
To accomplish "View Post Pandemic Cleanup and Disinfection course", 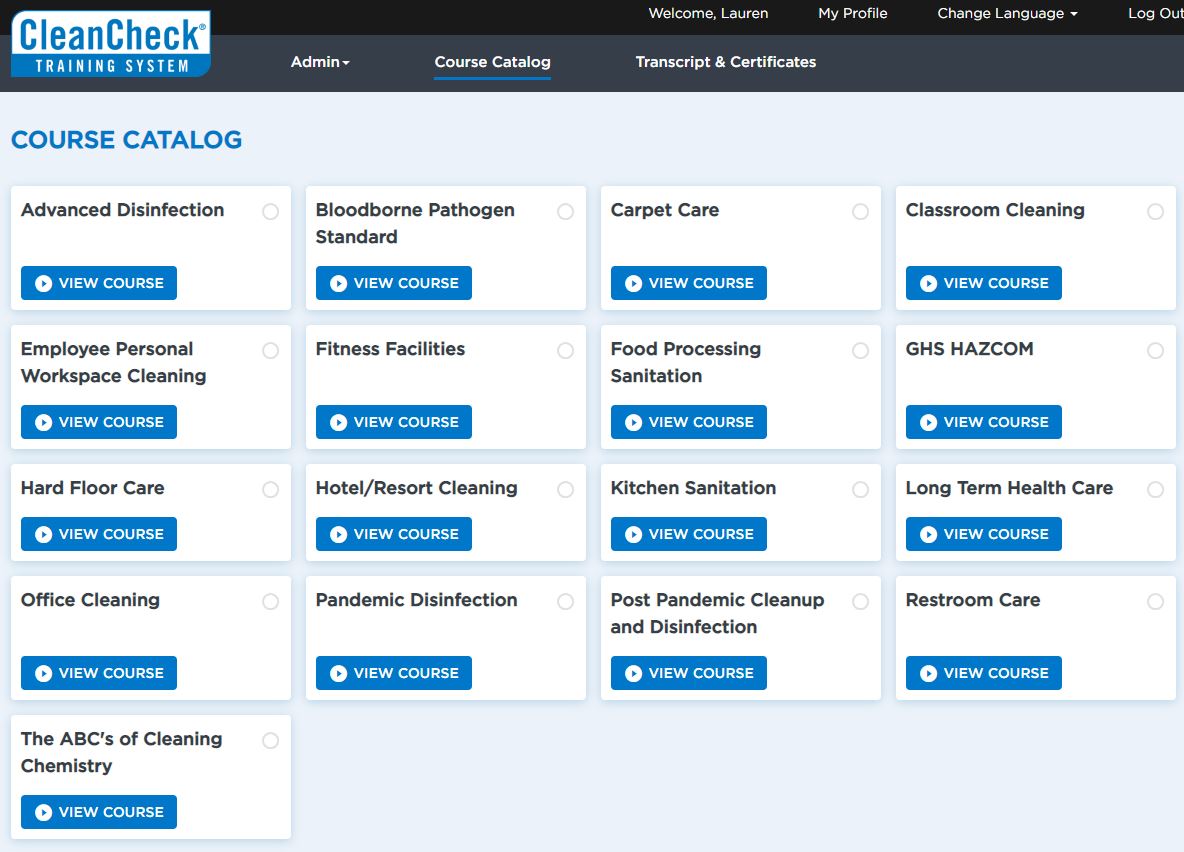I will [x=689, y=672].
